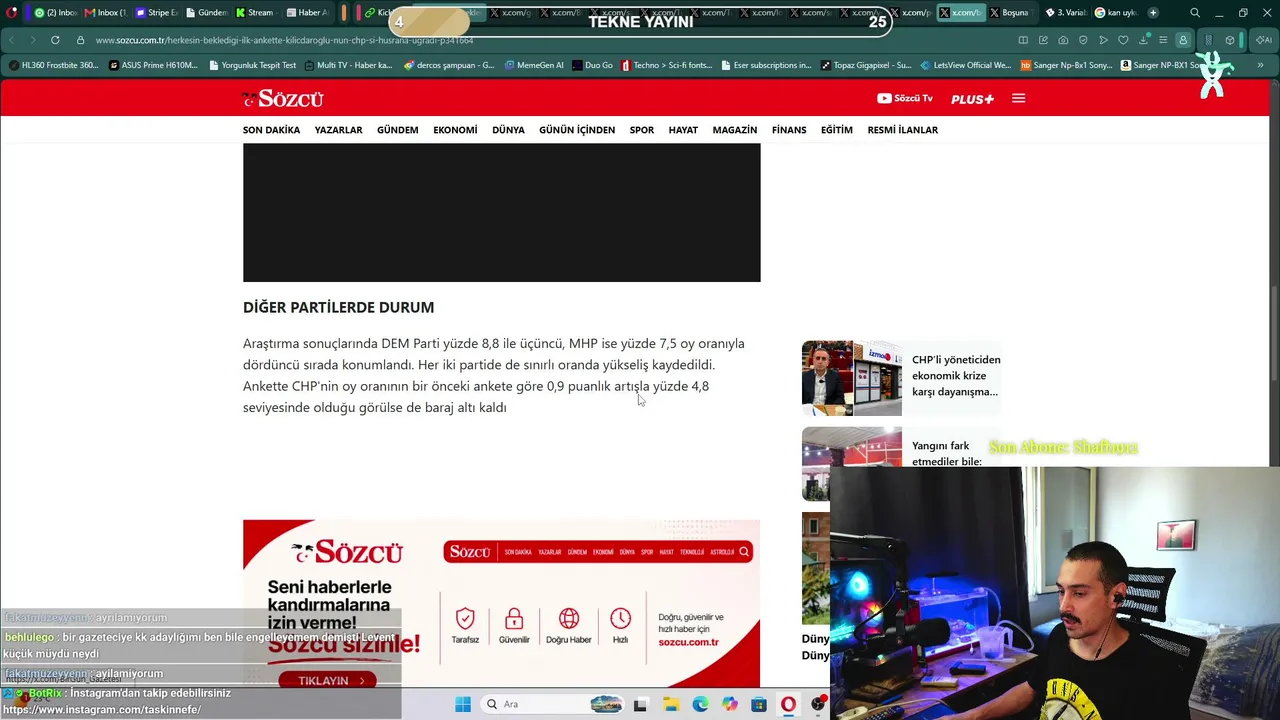
Task: Click FİNANS in the navigation bar
Action: coord(789,130)
